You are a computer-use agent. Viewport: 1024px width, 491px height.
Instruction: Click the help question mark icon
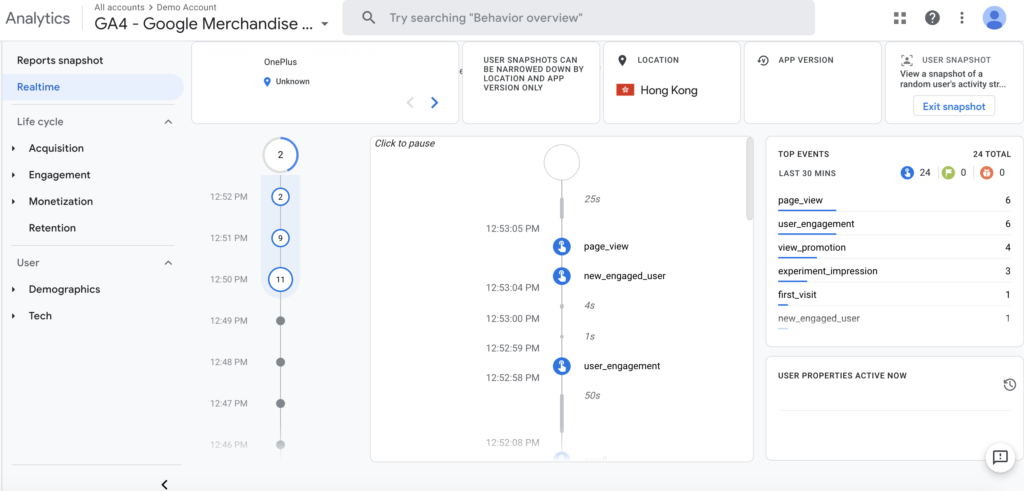932,18
